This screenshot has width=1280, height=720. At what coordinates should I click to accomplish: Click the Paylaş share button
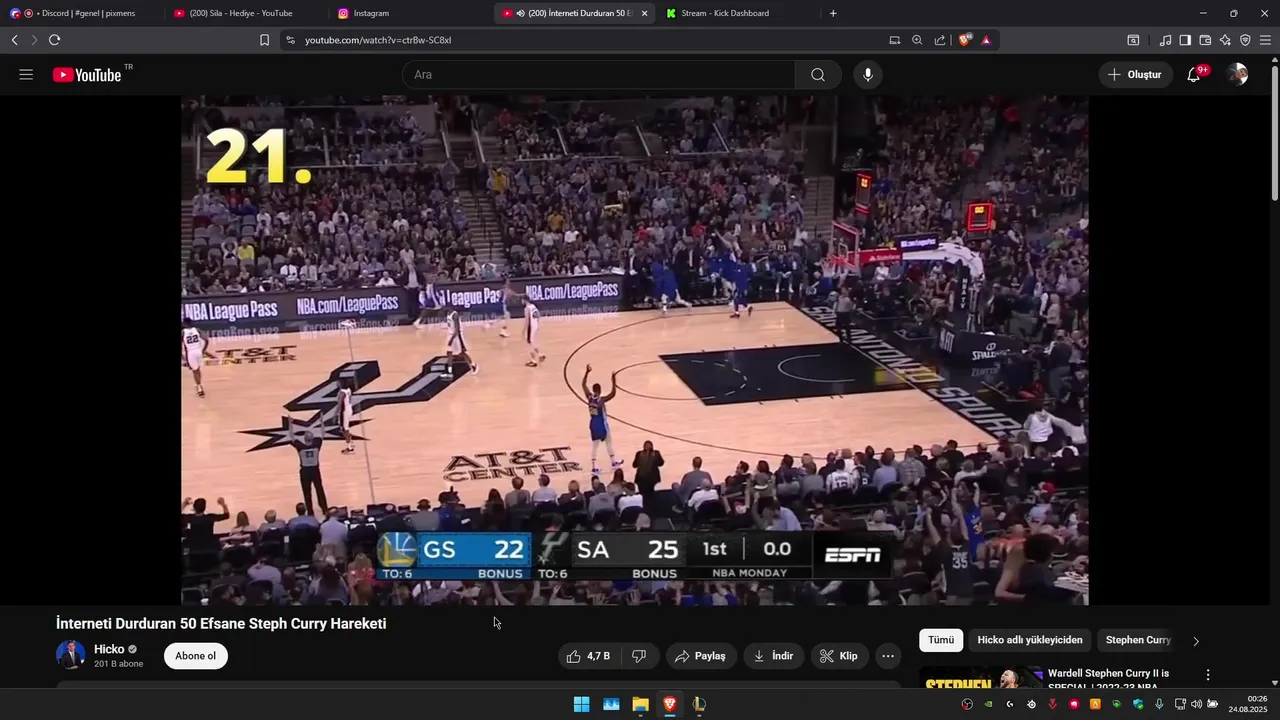701,656
